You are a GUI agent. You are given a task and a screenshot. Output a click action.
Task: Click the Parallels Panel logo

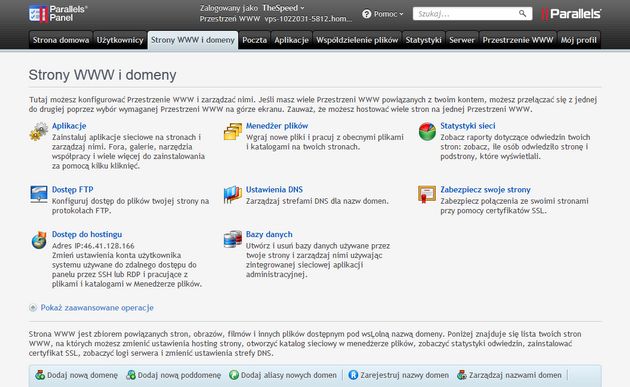pyautogui.click(x=58, y=14)
